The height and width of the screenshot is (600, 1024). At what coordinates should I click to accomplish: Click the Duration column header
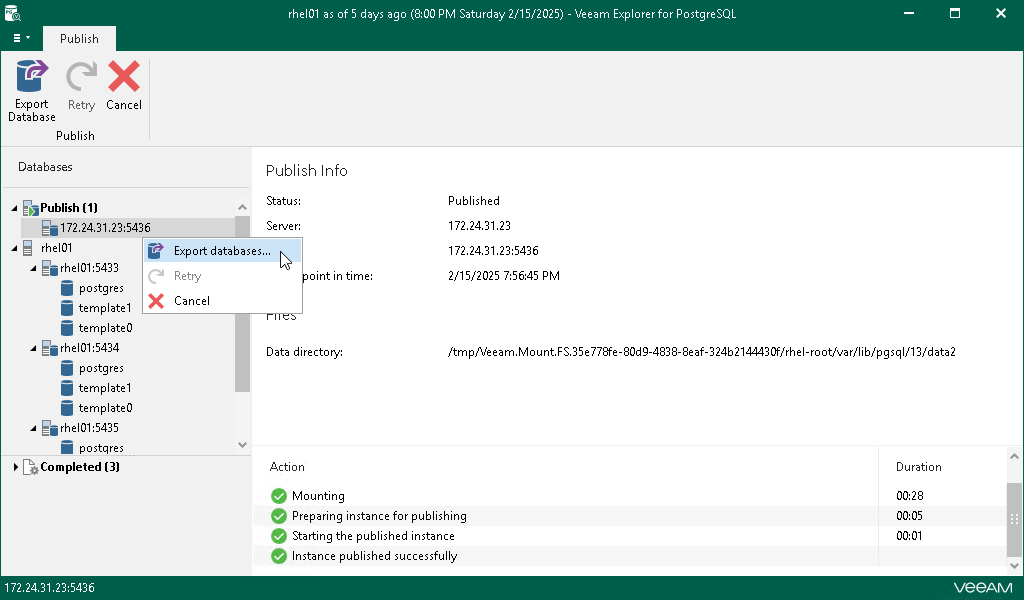click(918, 467)
